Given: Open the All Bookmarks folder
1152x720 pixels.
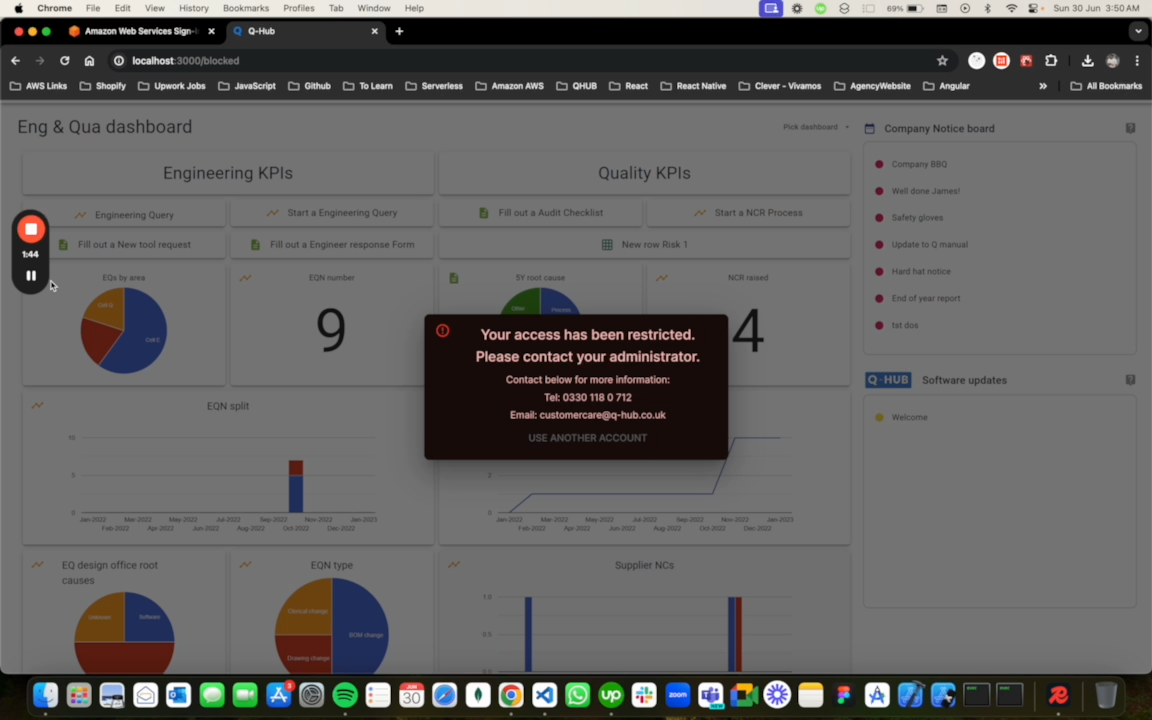Looking at the screenshot, I should point(1106,86).
